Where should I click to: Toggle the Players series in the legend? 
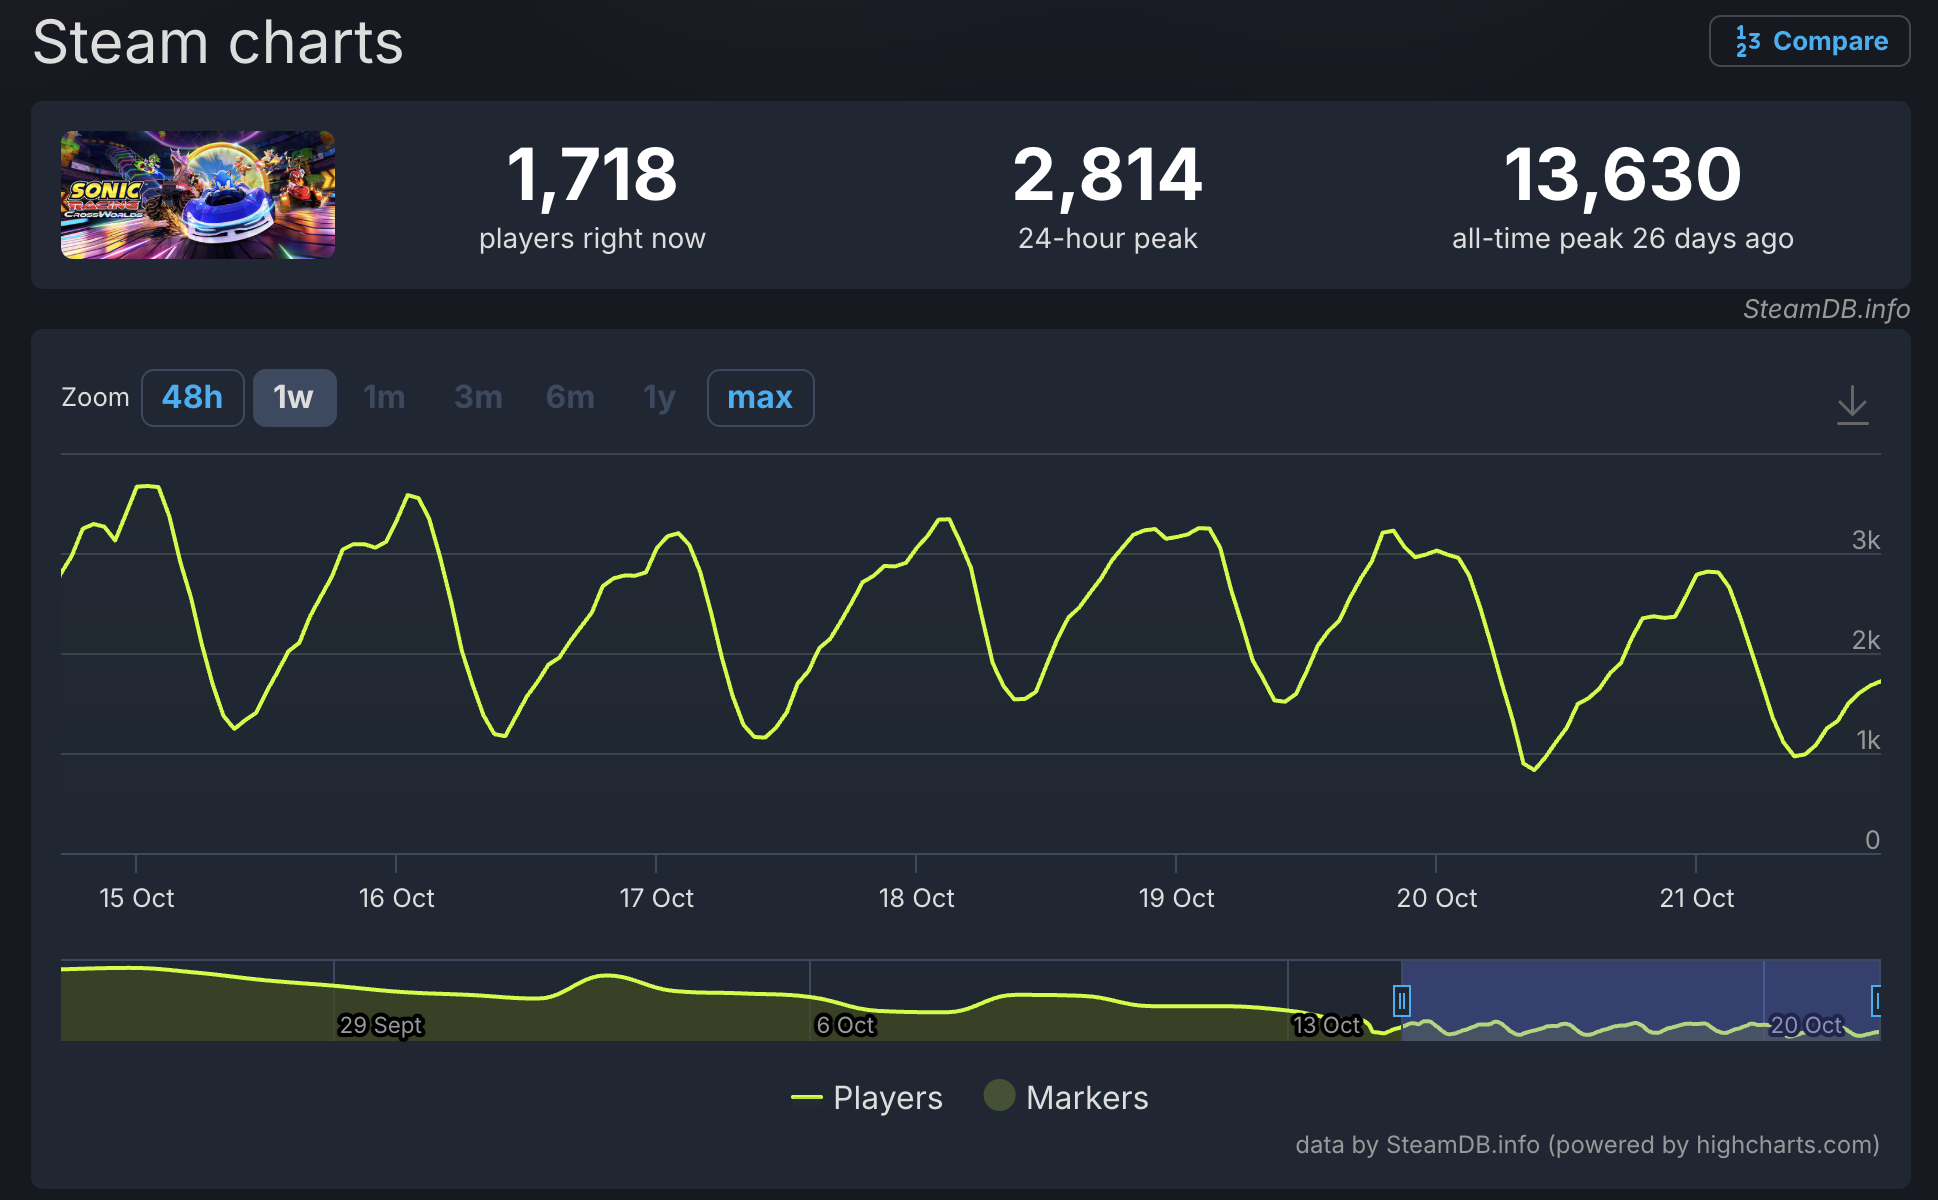pyautogui.click(x=887, y=1098)
